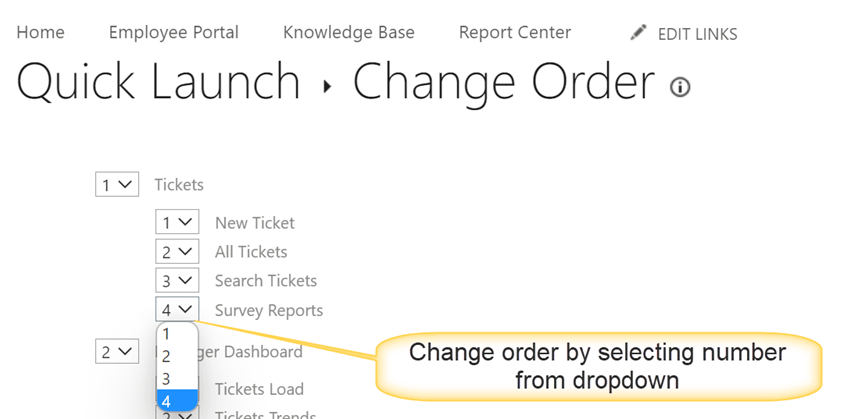Select option 1 in the open list
This screenshot has width=858, height=419.
177,334
